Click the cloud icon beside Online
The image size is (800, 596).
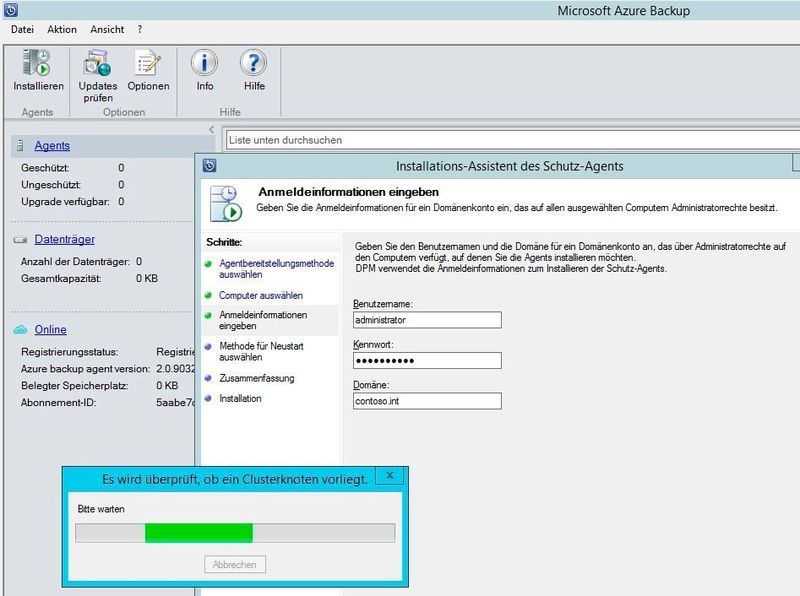(20, 330)
